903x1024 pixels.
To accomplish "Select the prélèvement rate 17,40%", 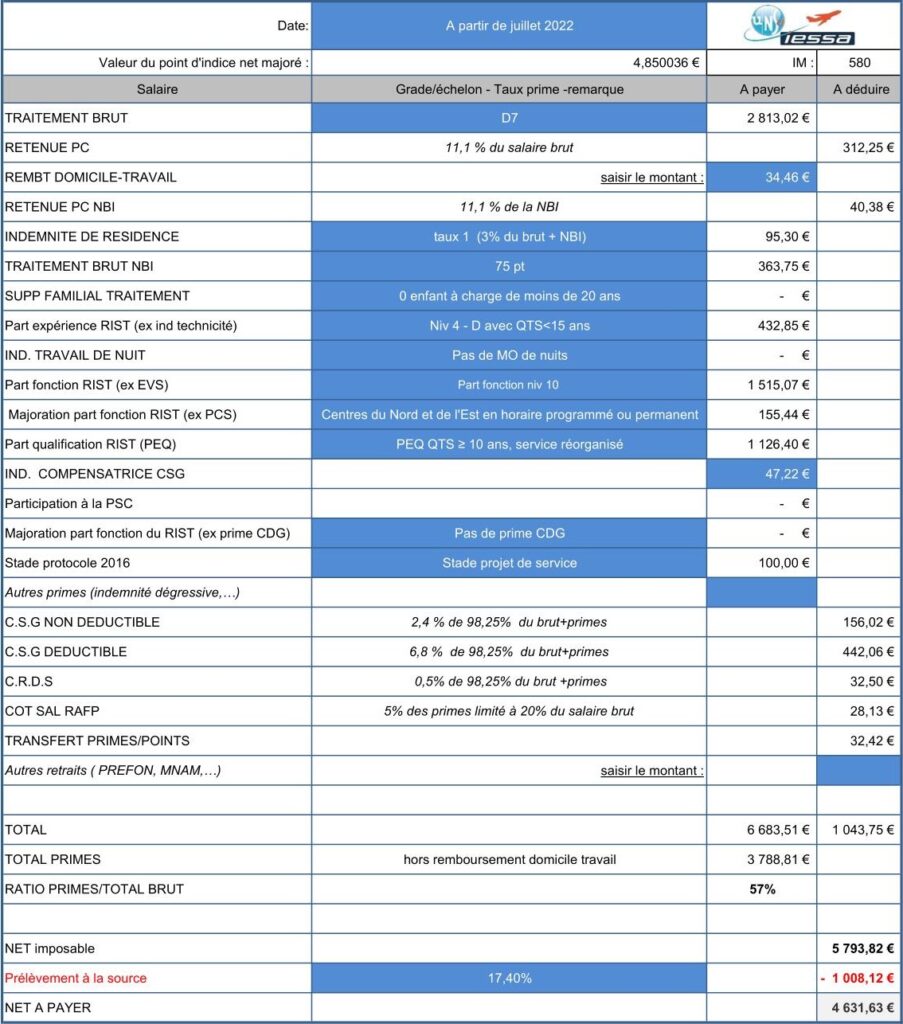I will (509, 978).
